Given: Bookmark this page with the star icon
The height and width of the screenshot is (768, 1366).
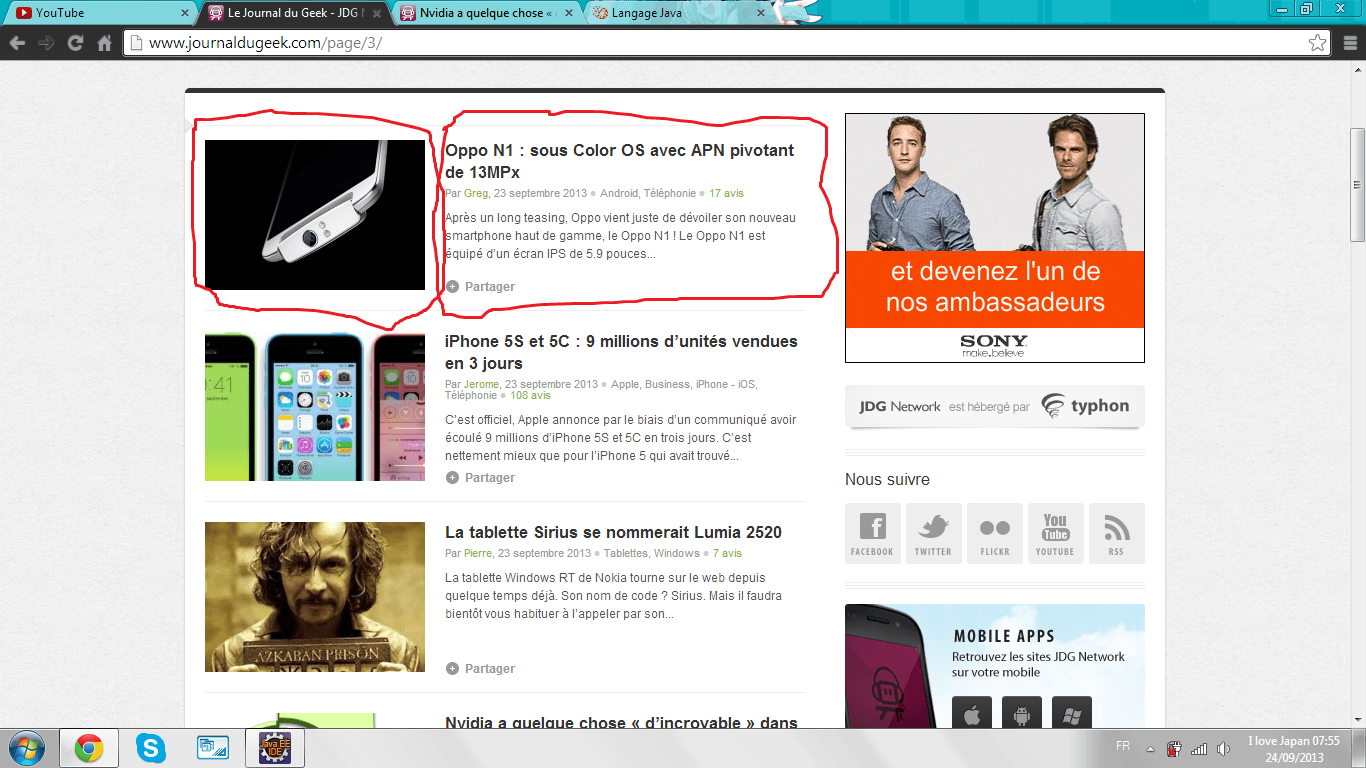Looking at the screenshot, I should (x=1318, y=43).
